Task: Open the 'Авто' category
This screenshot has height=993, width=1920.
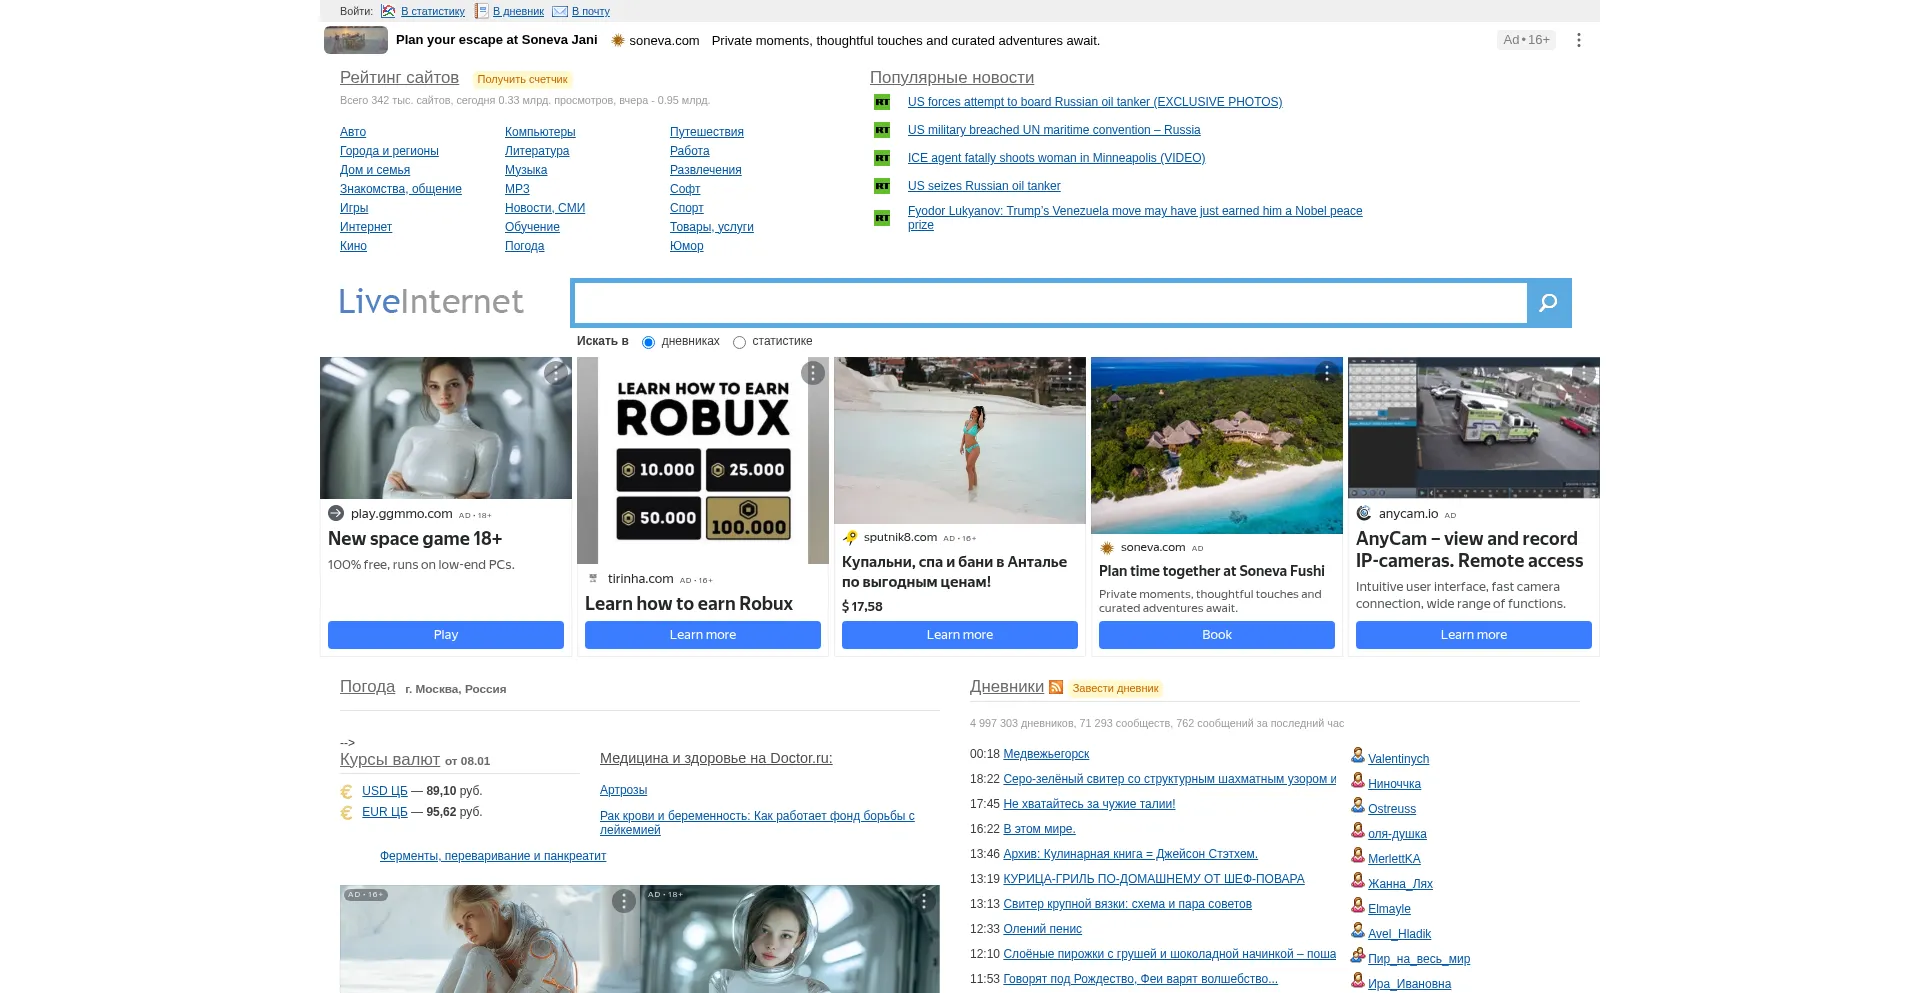Action: [x=353, y=132]
